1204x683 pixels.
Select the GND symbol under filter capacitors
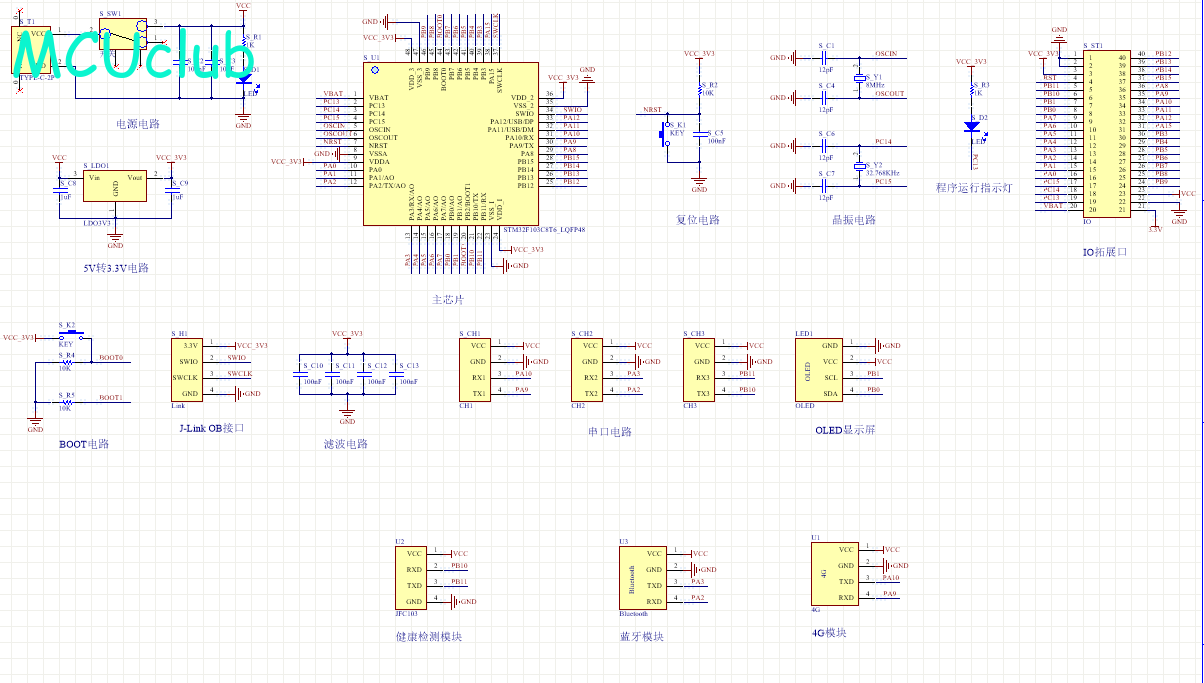[347, 414]
